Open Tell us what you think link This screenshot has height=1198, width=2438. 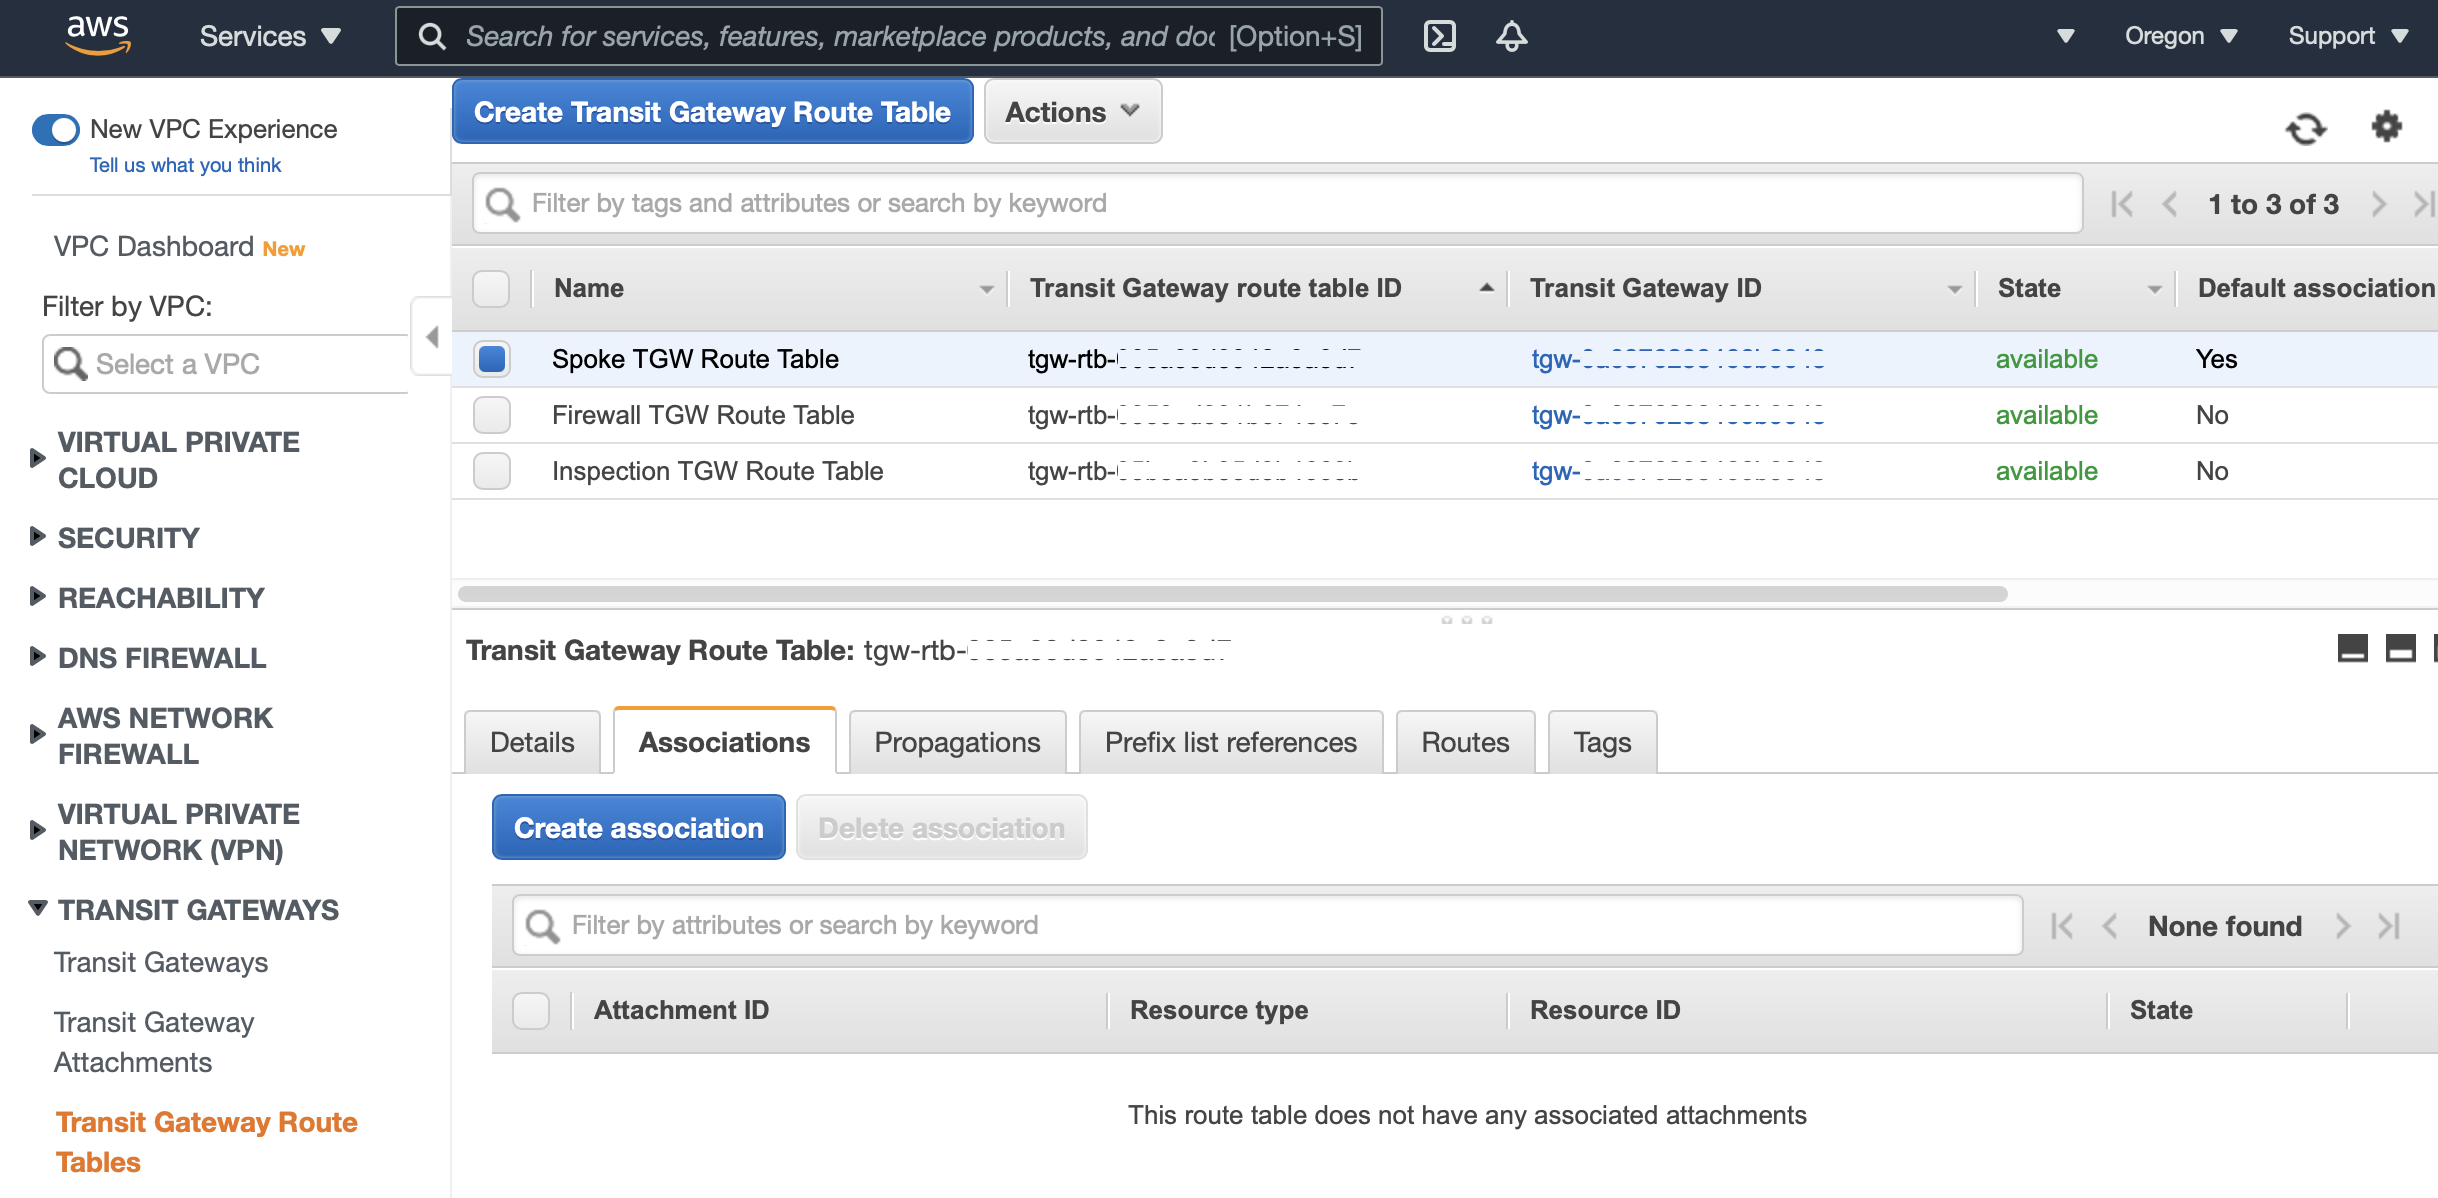point(185,165)
